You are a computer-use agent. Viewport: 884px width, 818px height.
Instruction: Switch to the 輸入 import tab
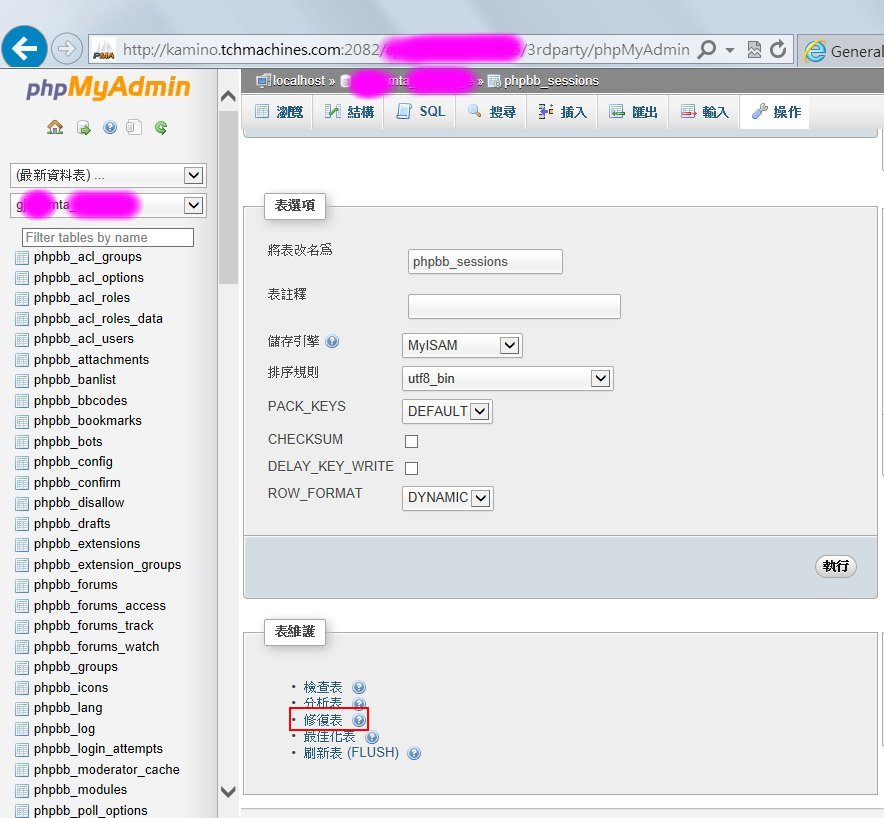click(704, 112)
